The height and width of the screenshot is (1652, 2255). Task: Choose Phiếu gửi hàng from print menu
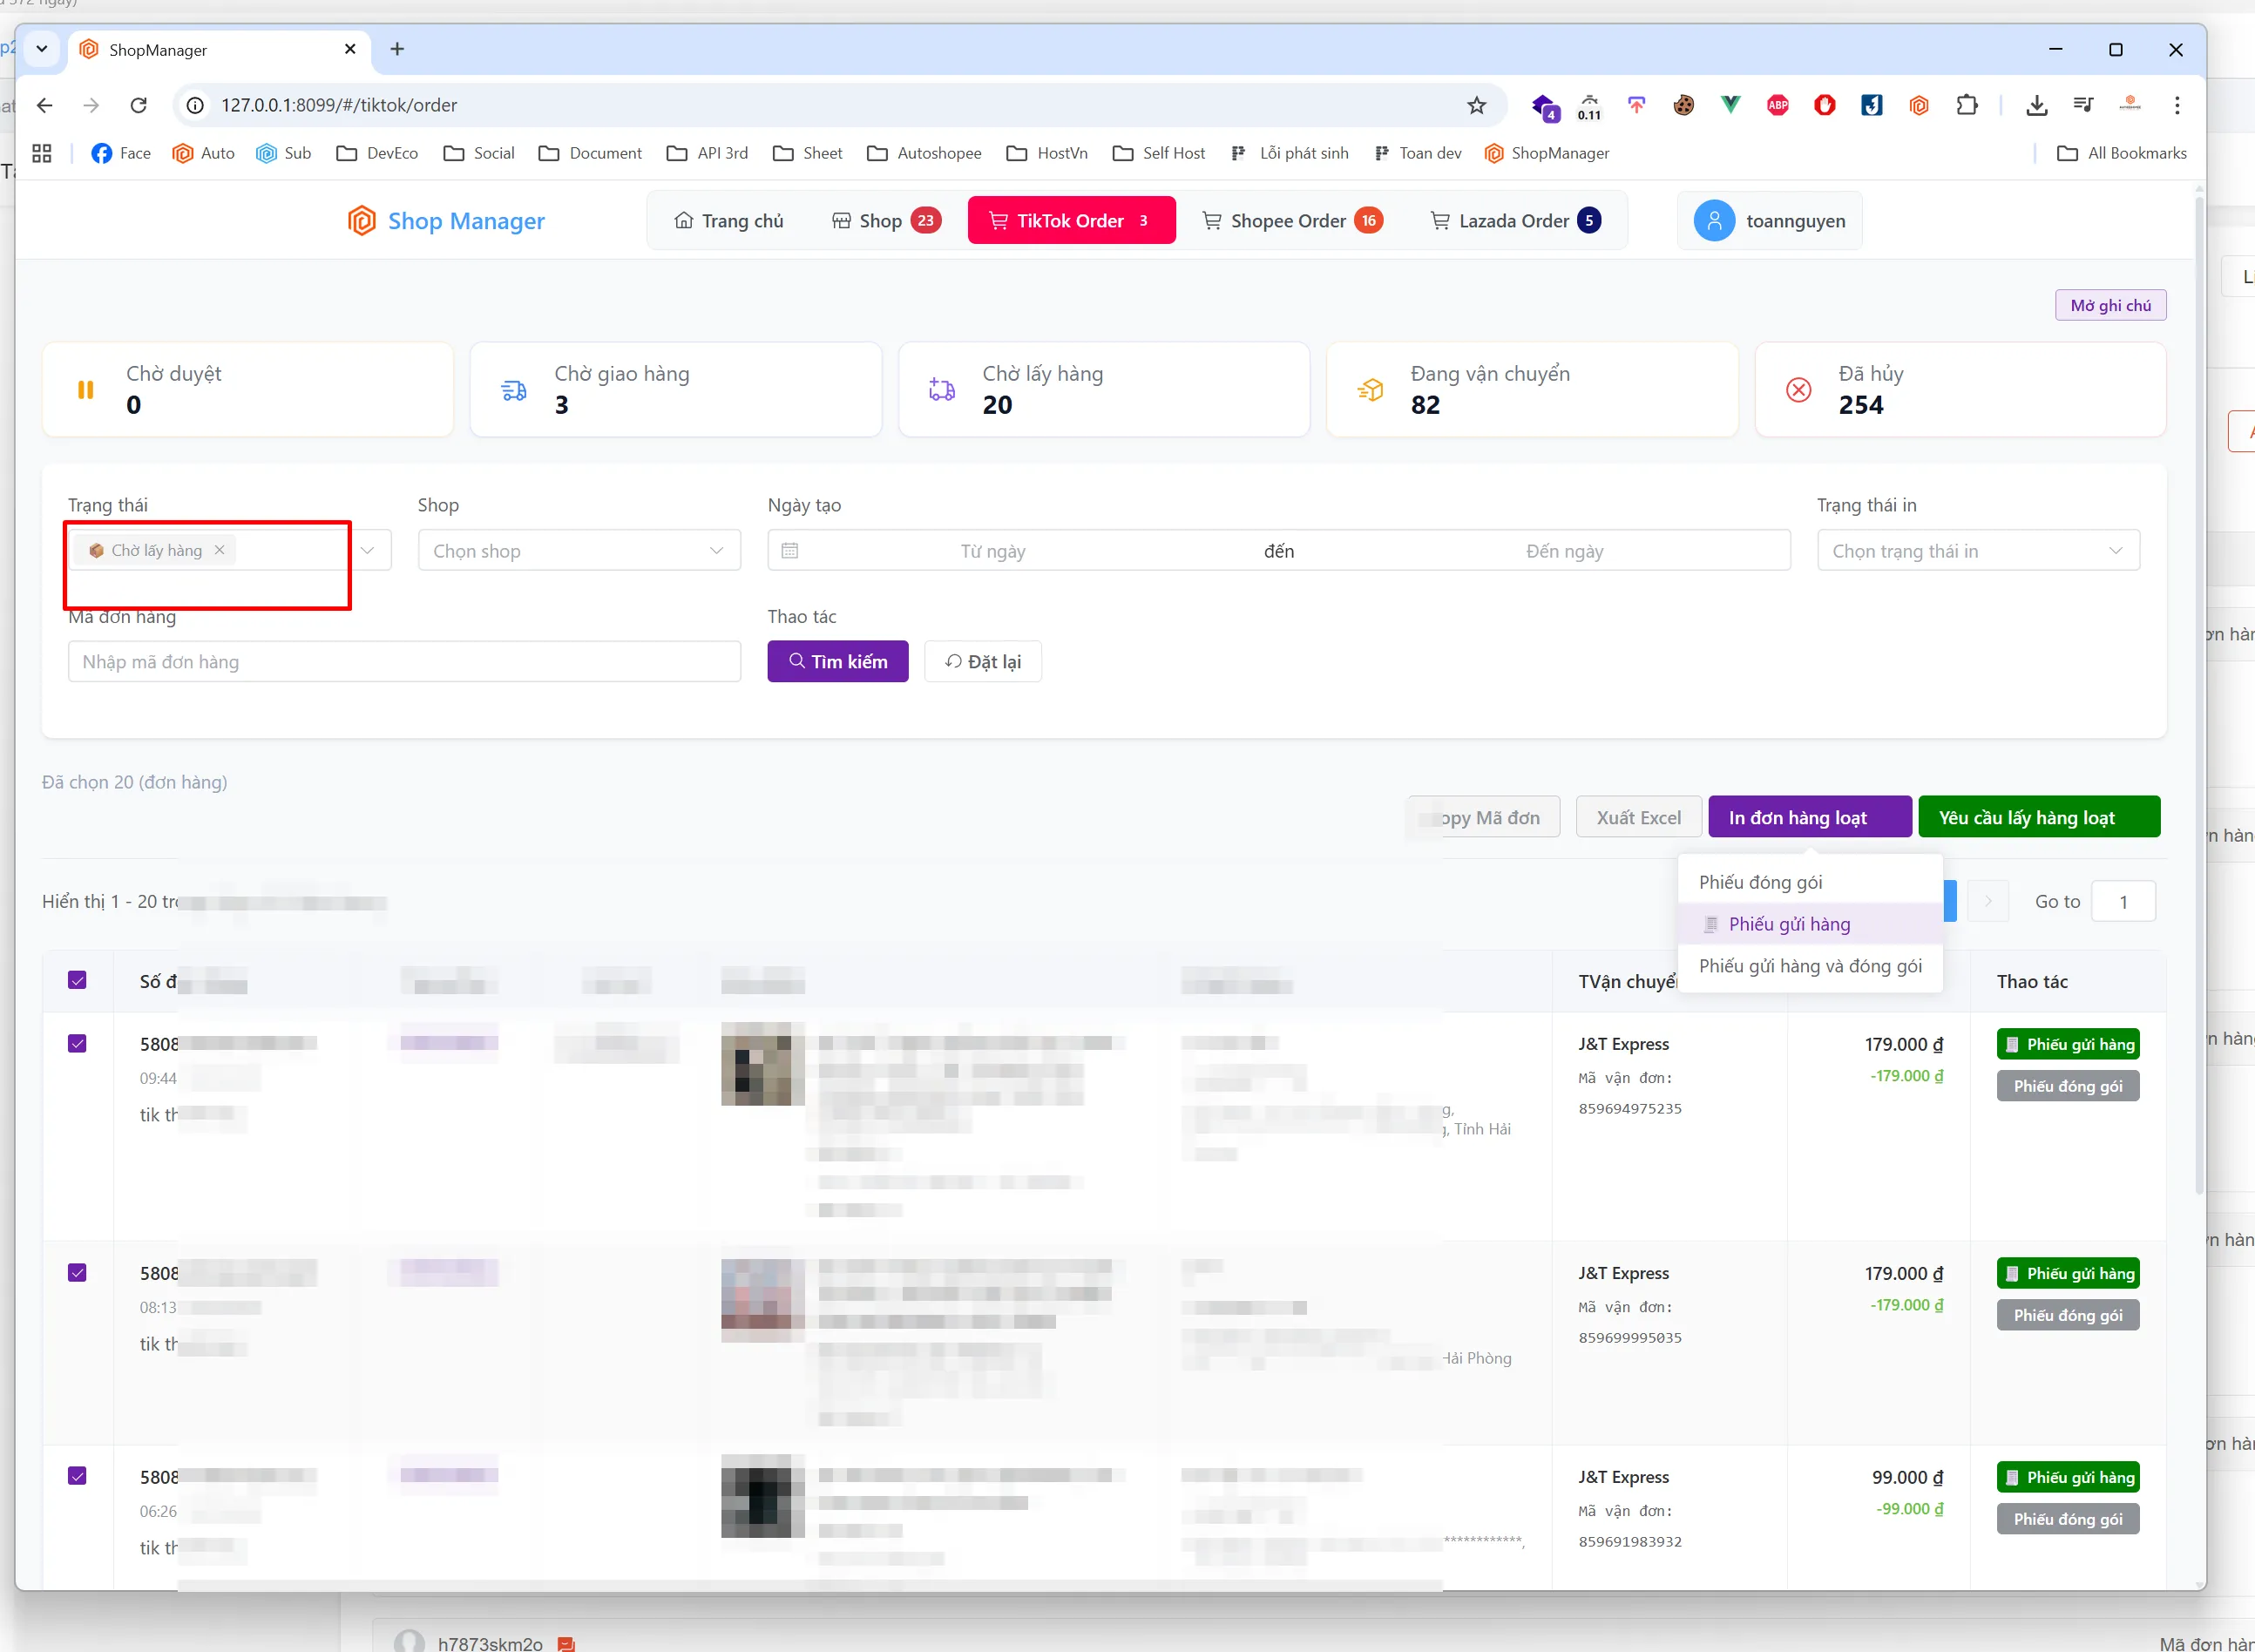click(x=1810, y=924)
